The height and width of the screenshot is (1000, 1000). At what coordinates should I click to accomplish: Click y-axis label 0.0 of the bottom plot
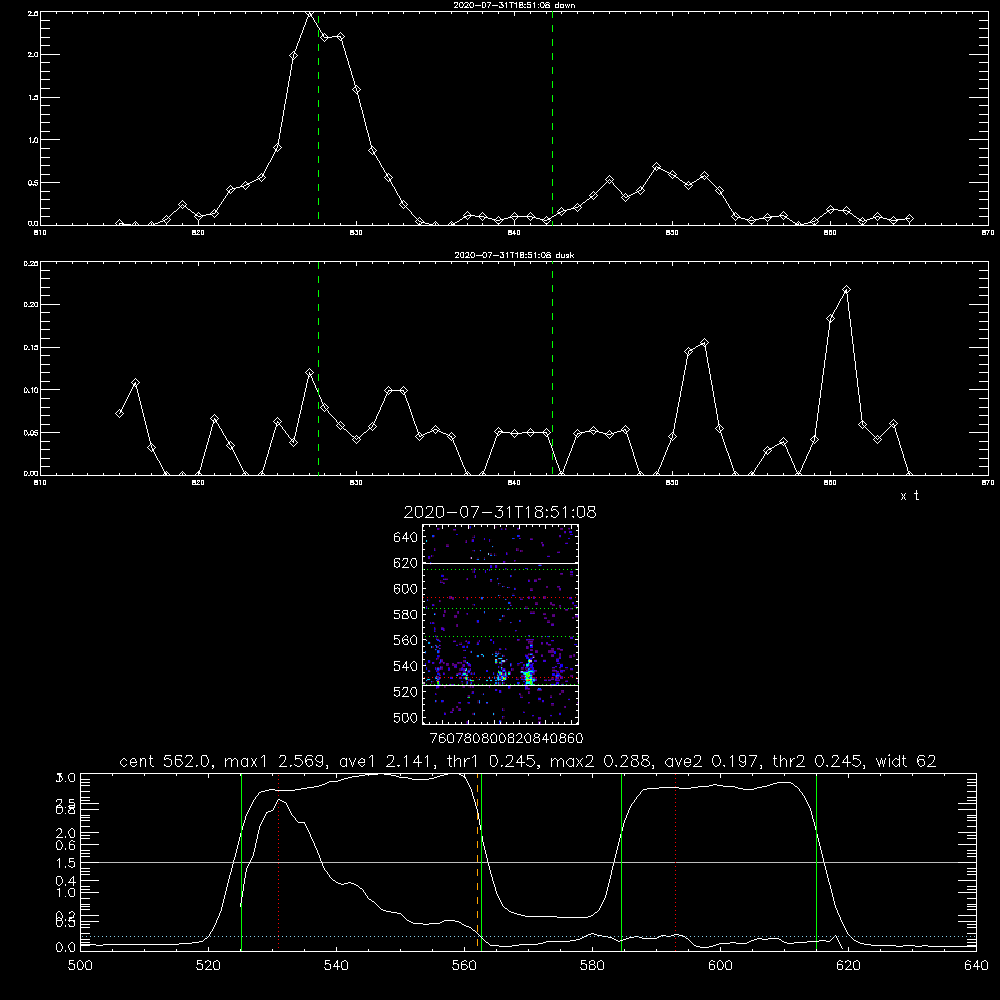(67, 947)
